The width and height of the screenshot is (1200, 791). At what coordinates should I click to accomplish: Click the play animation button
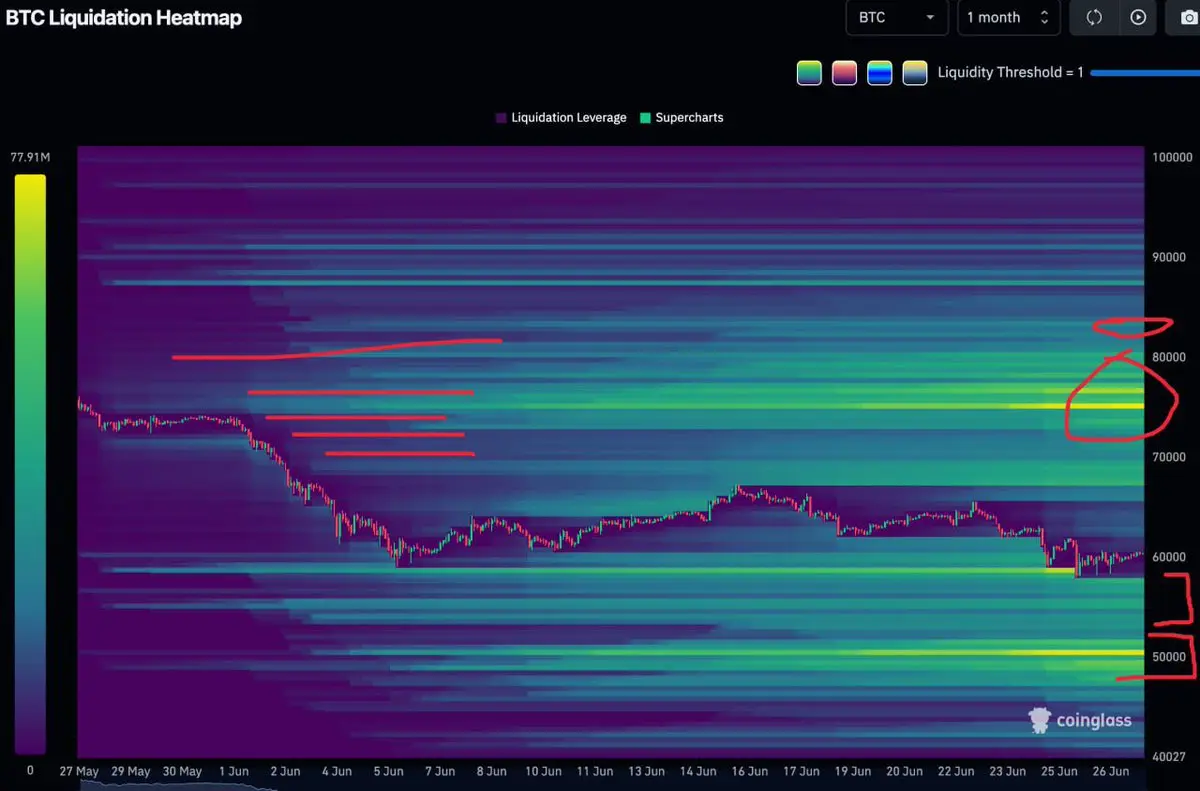(1138, 17)
